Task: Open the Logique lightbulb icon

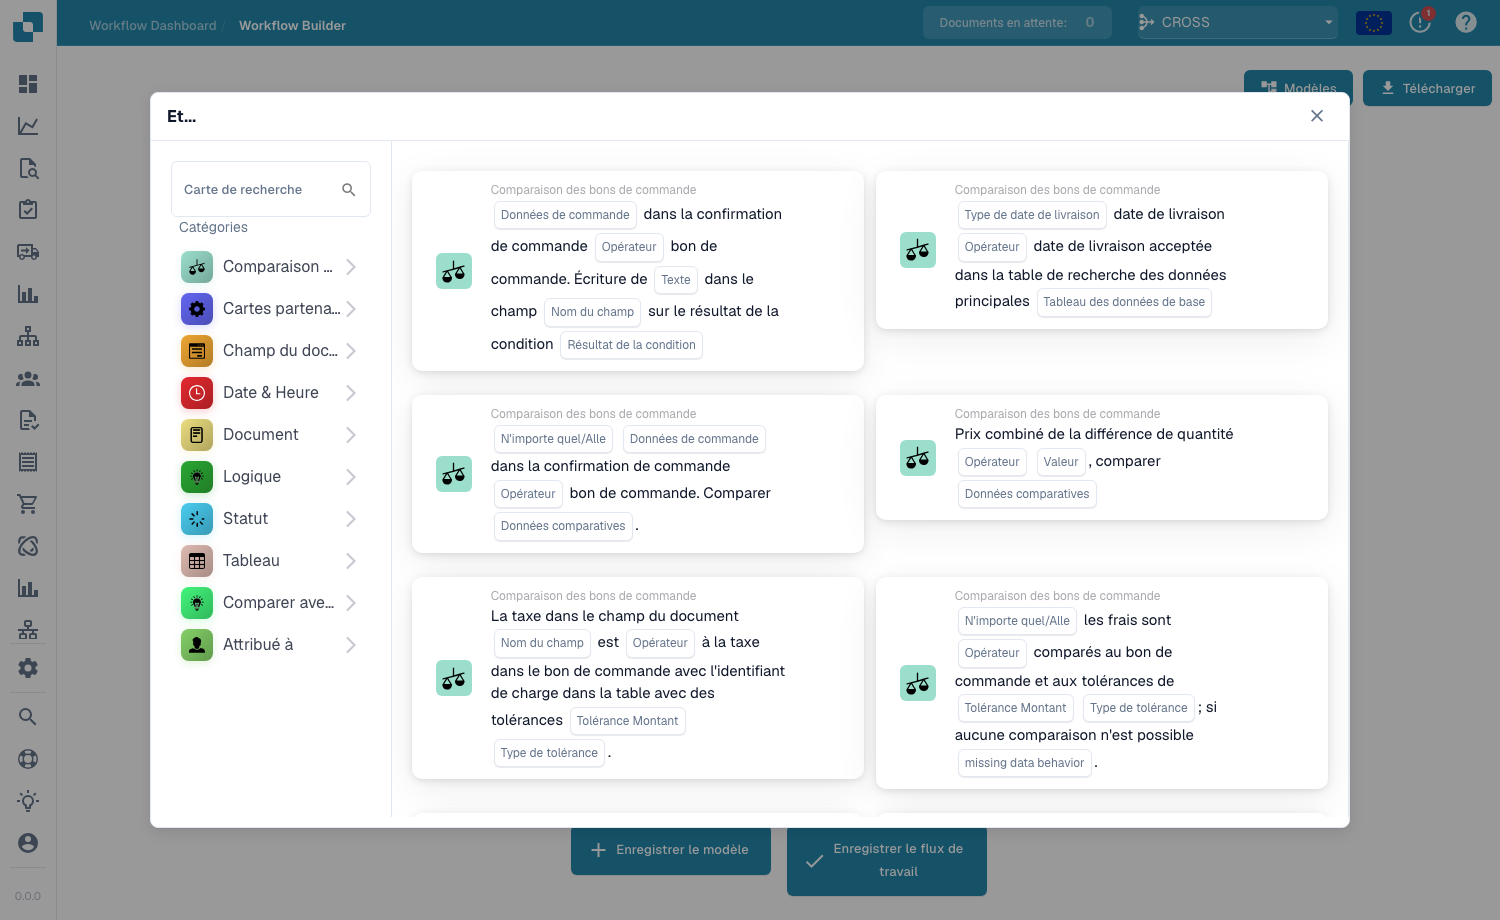Action: click(197, 477)
